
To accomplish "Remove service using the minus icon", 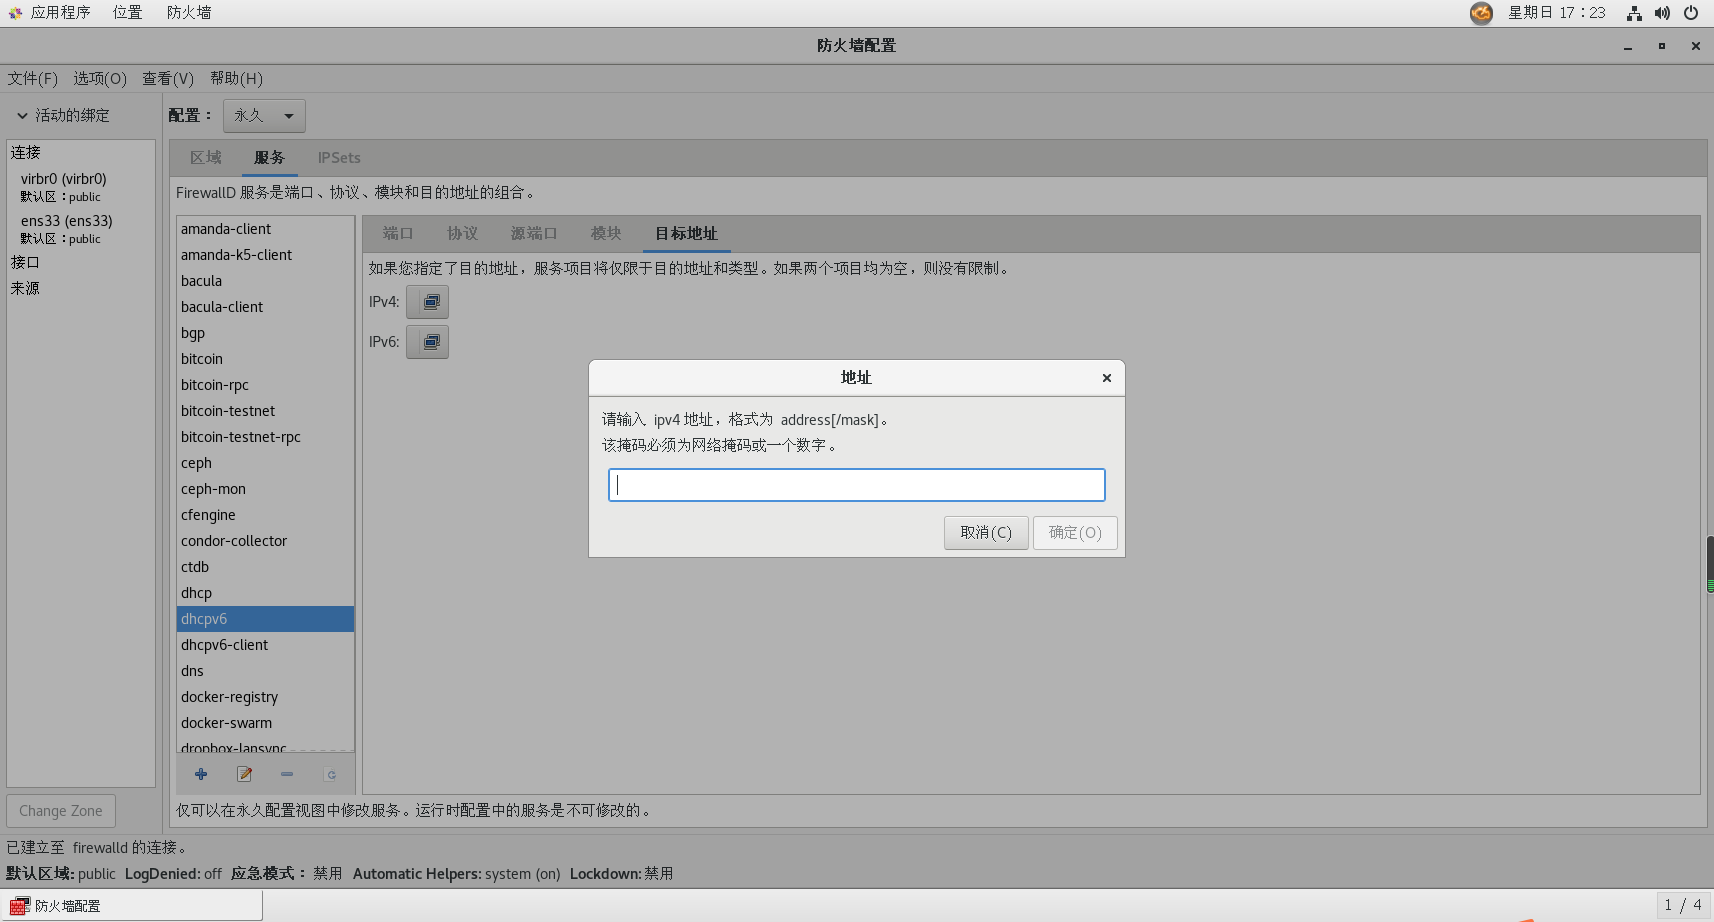I will pos(287,774).
